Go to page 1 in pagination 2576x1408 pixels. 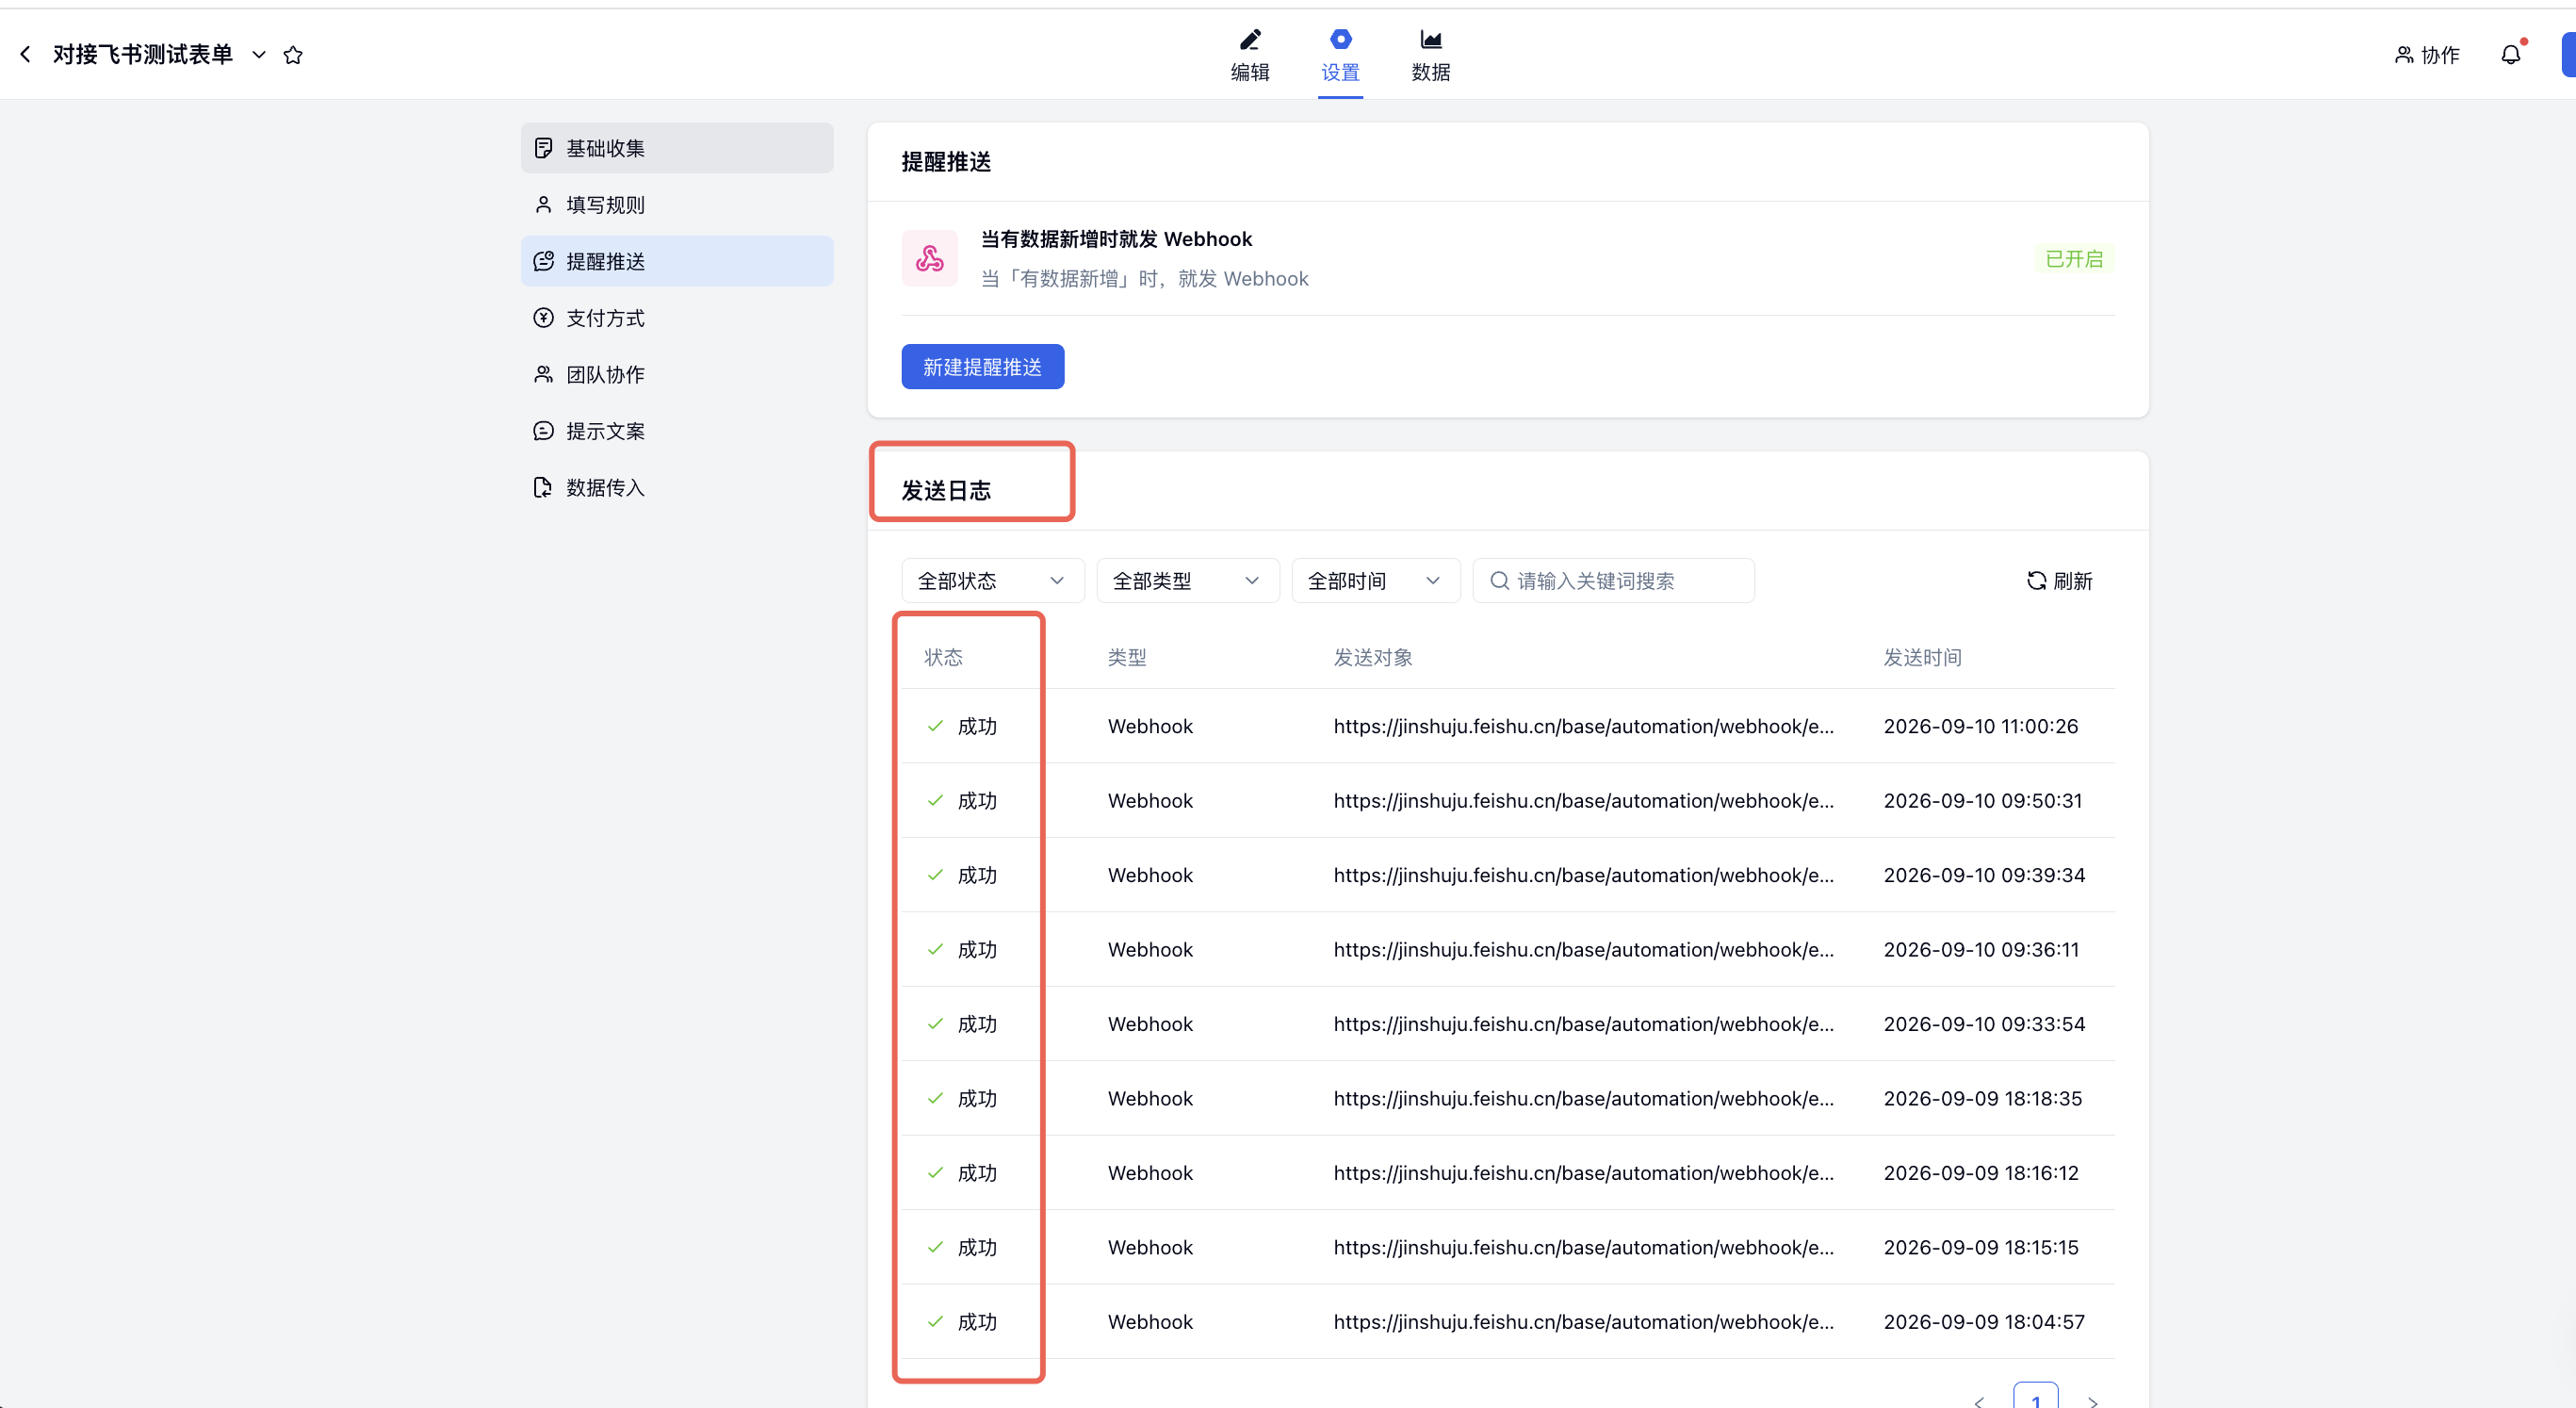[x=2035, y=1397]
